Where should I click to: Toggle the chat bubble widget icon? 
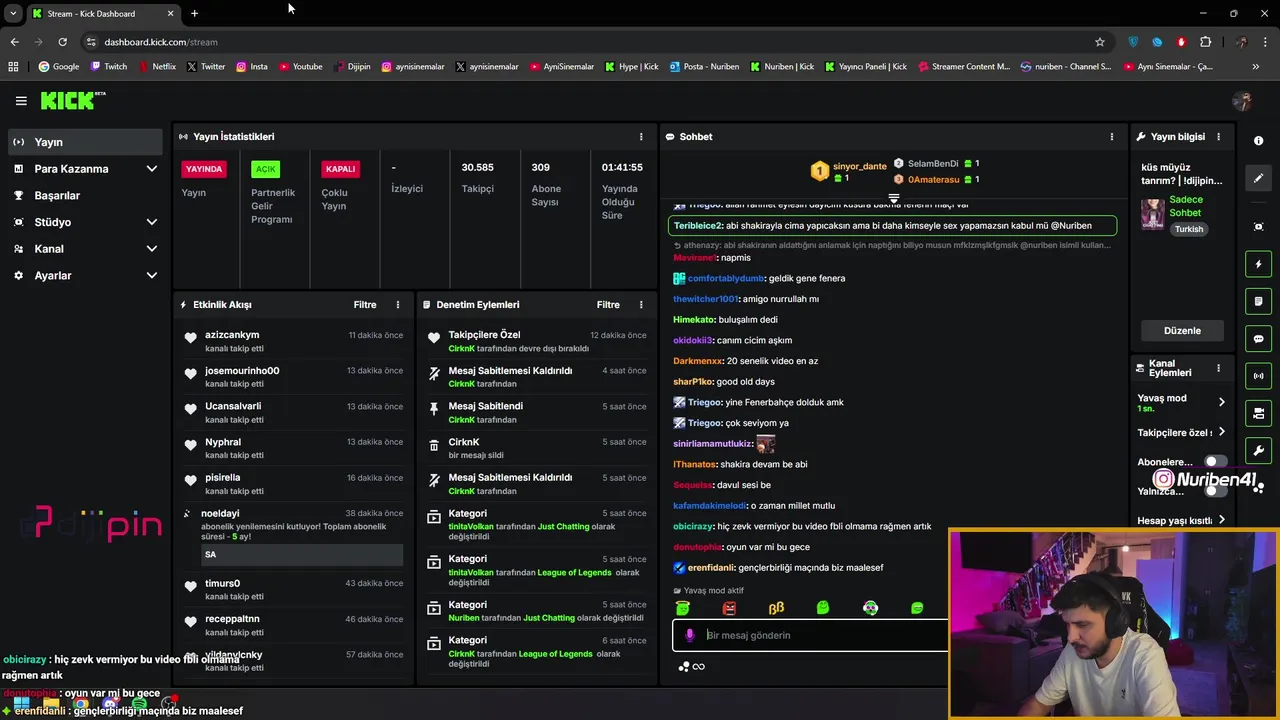pyautogui.click(x=1259, y=339)
